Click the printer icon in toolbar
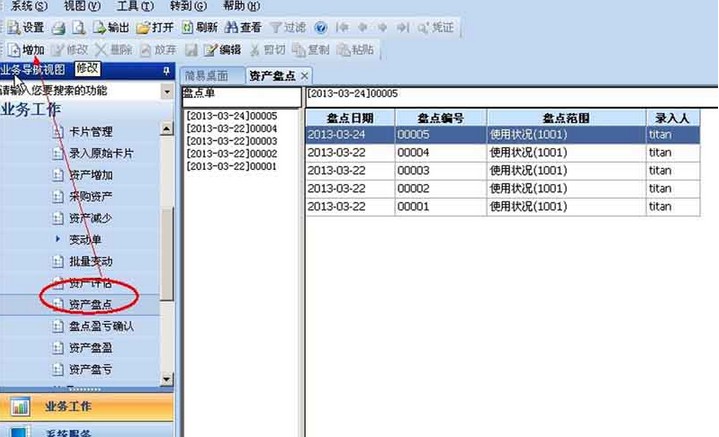Viewport: 719px width, 437px height. tap(59, 28)
